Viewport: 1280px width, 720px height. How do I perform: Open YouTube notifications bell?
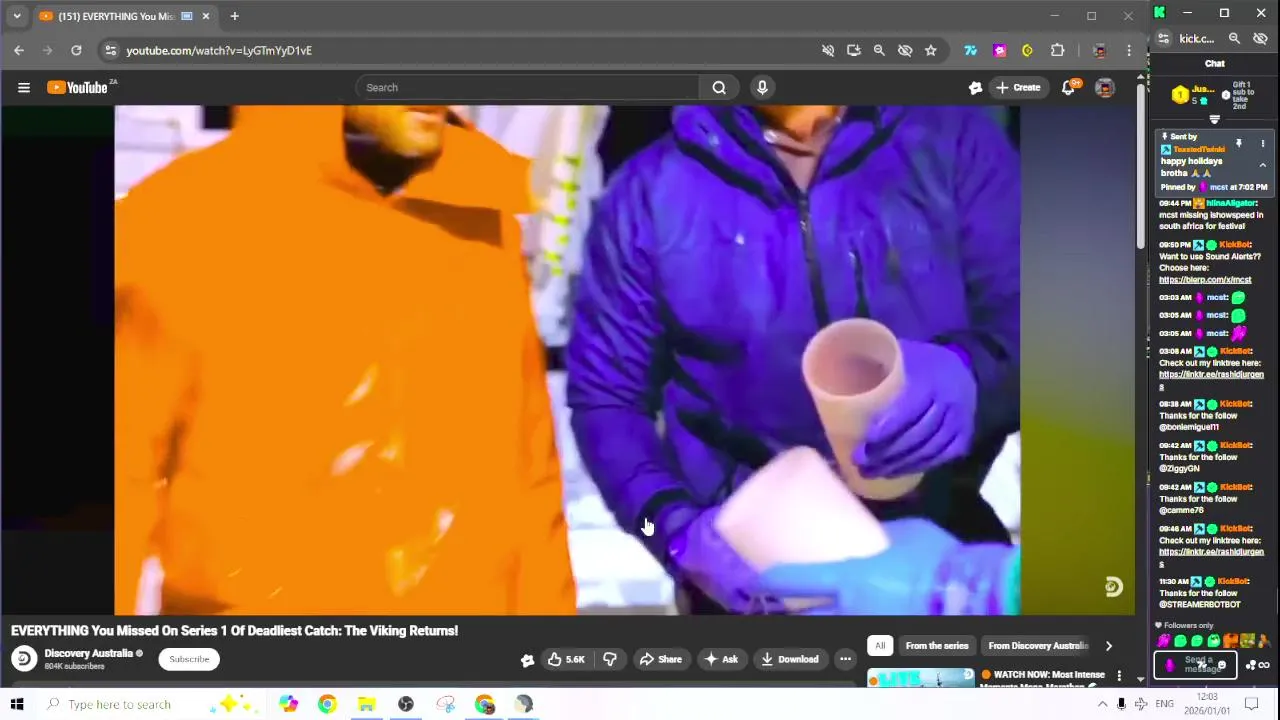click(x=1068, y=88)
